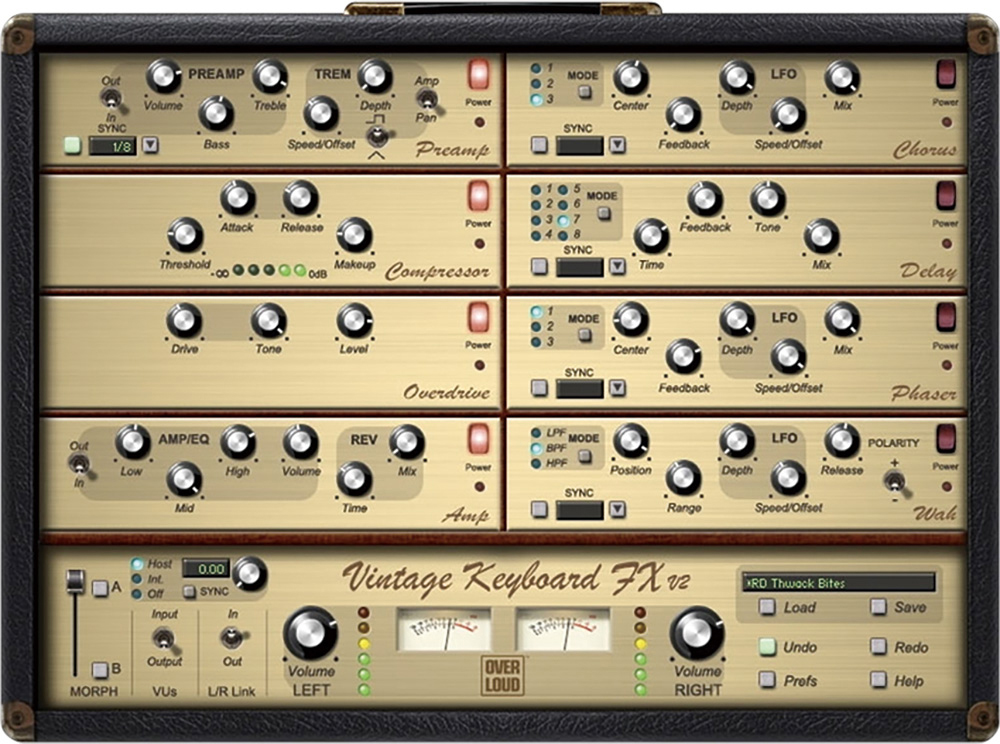Select morph snapshot B
Image resolution: width=1000 pixels, height=744 pixels.
pos(100,670)
